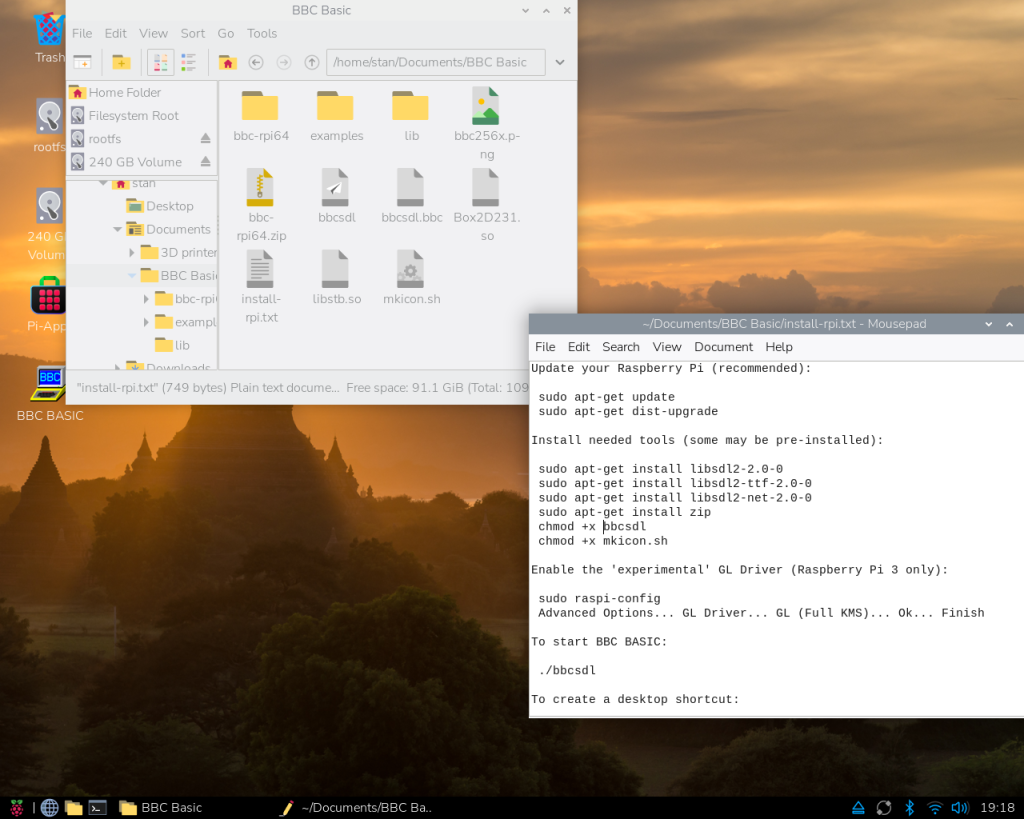Go up to the parent folder

coord(312,62)
